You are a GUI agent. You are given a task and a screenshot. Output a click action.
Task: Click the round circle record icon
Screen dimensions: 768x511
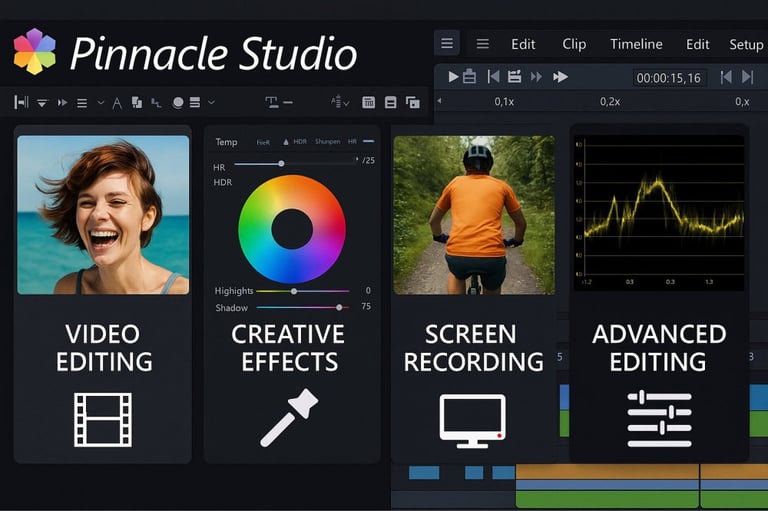click(x=178, y=102)
